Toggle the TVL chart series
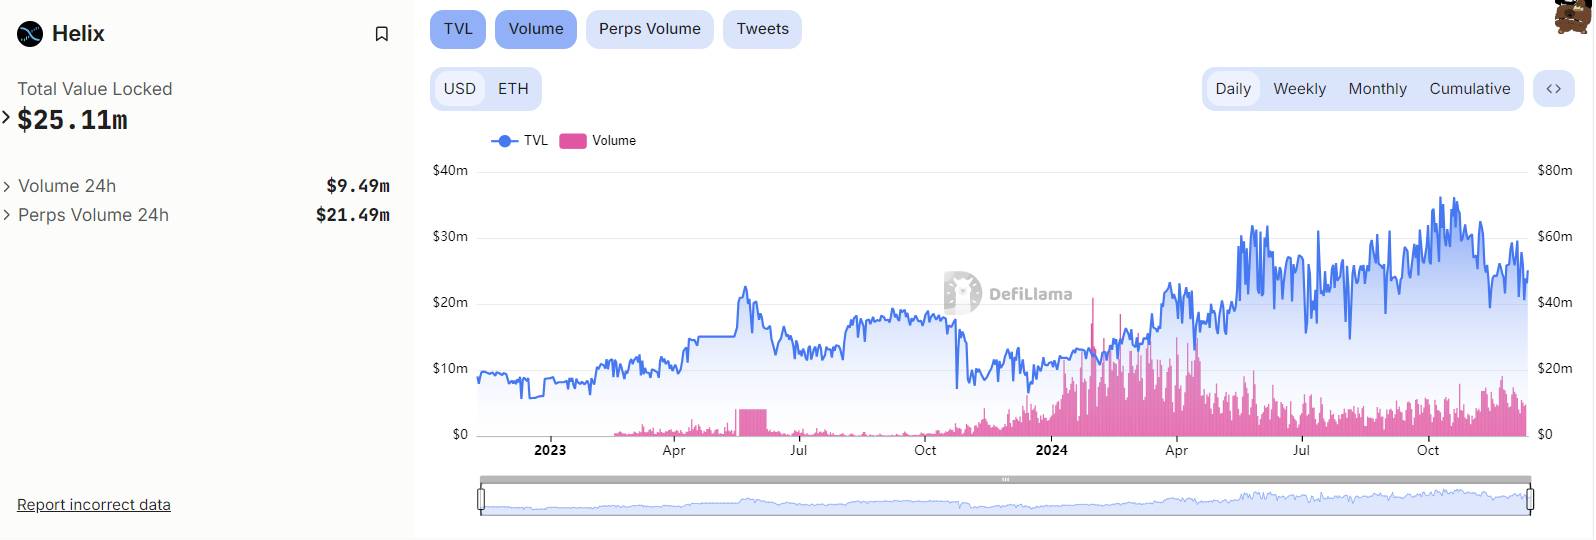 pos(458,29)
